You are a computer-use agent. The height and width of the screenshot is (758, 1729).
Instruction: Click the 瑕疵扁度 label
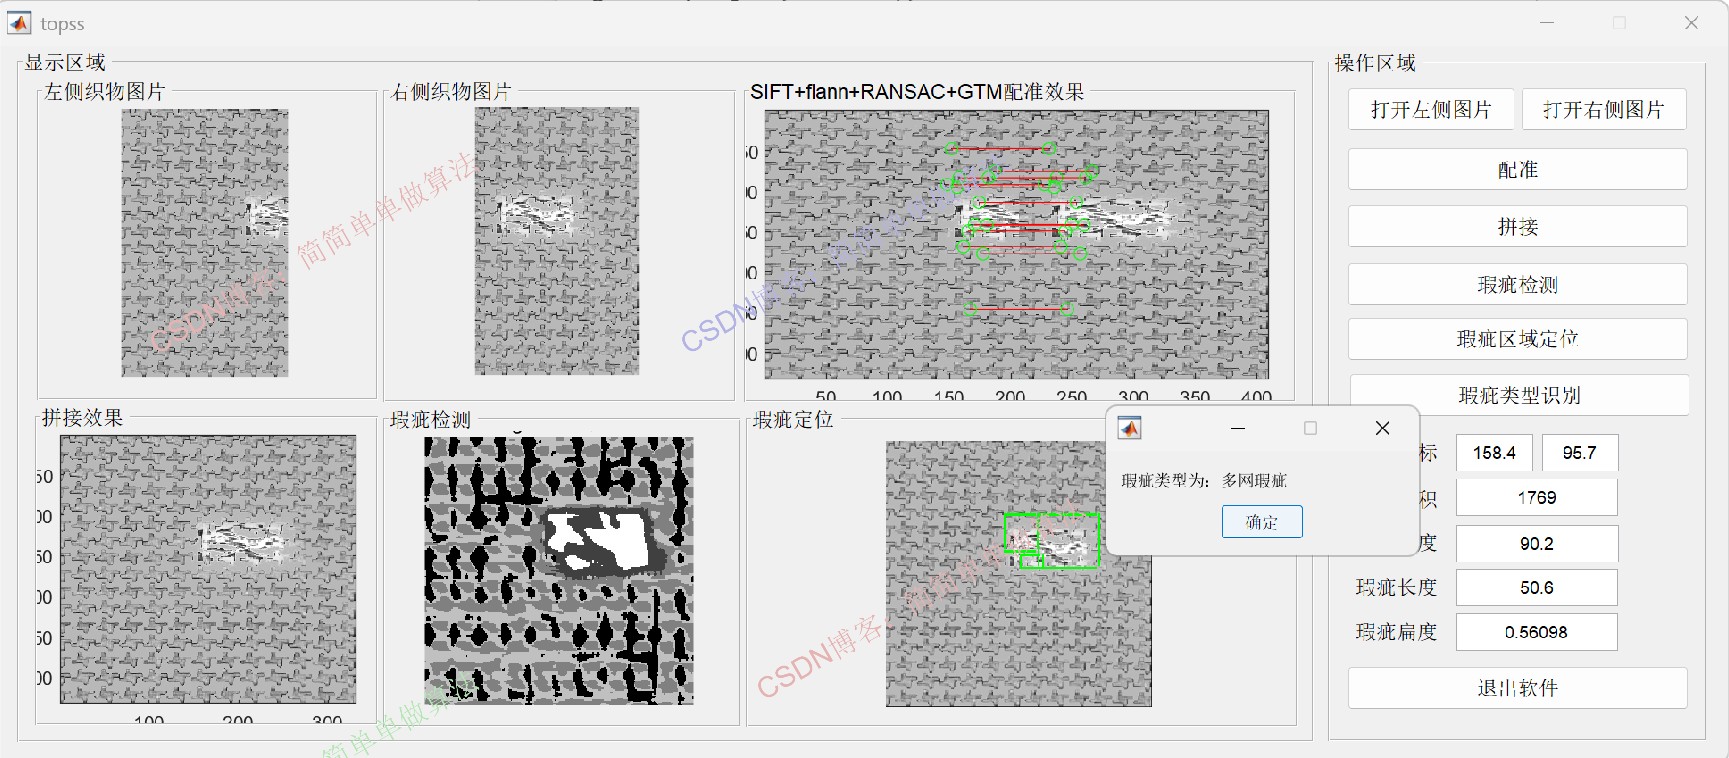1396,632
